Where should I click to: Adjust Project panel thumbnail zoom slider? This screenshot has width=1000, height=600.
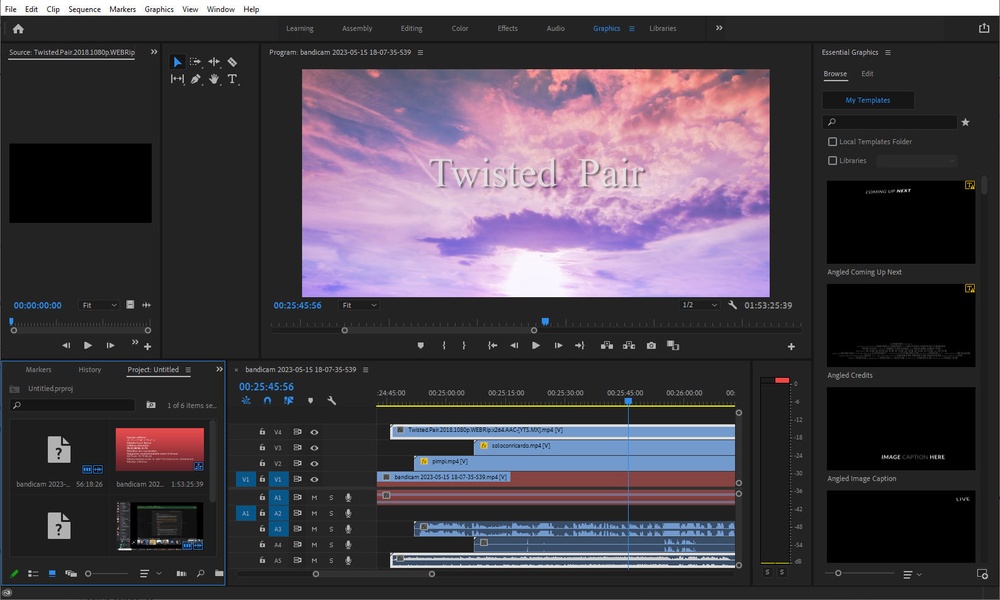coord(89,574)
